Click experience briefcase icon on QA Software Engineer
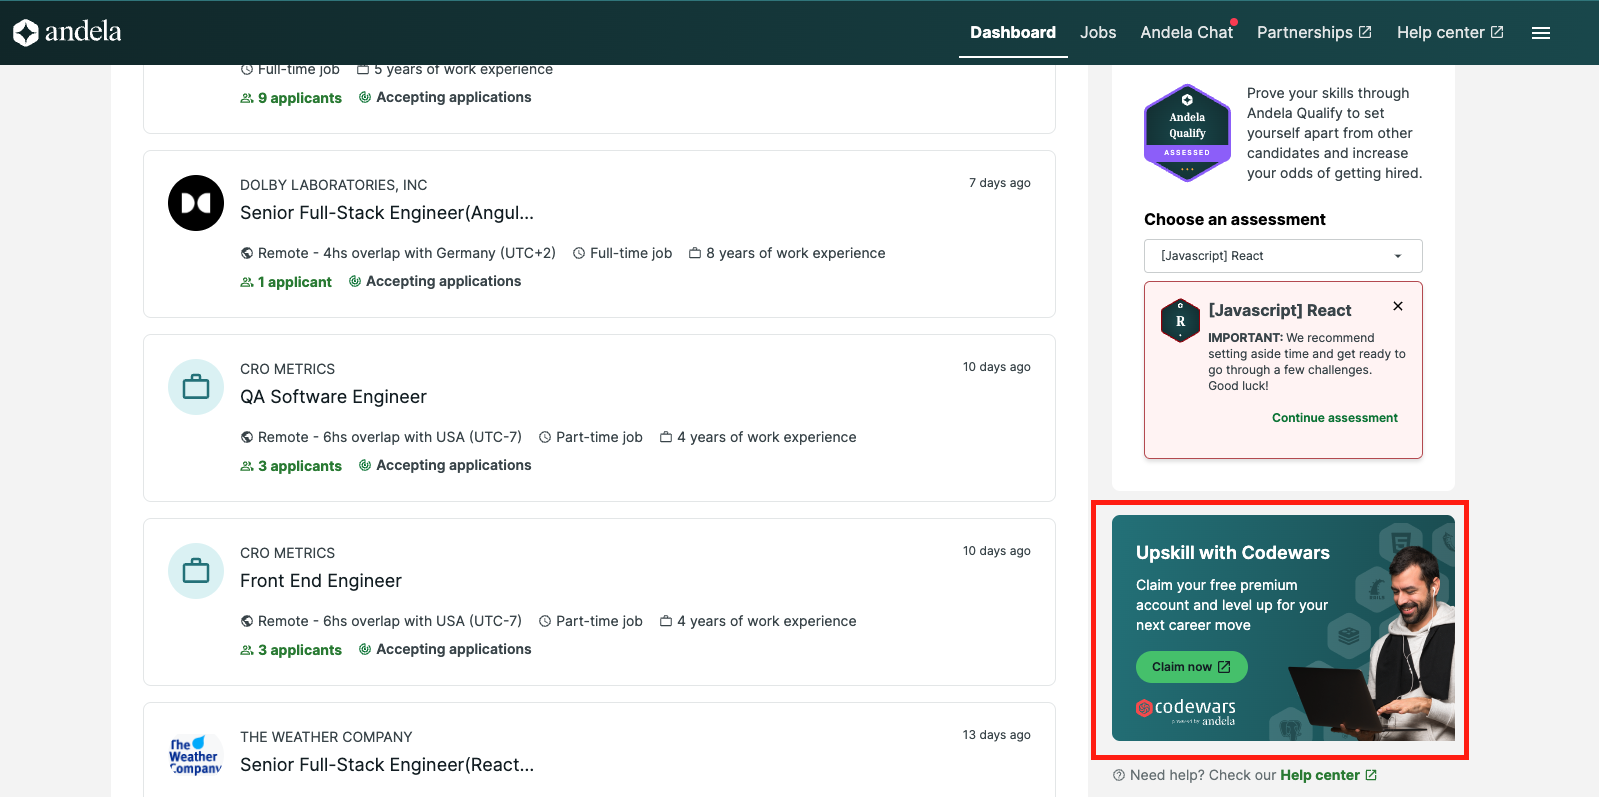The height and width of the screenshot is (797, 1599). [x=666, y=437]
